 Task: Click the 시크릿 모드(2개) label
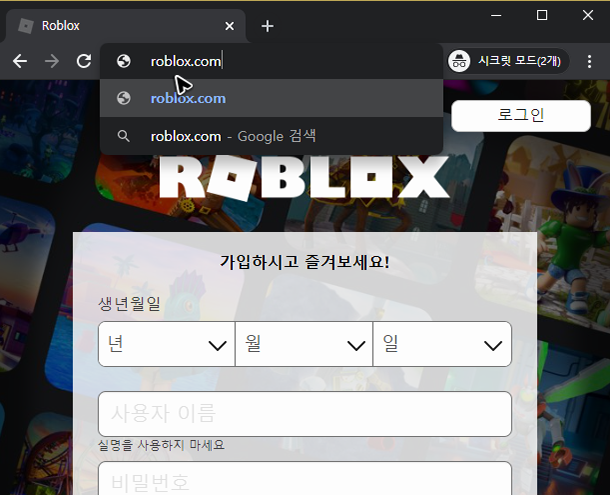[x=519, y=61]
